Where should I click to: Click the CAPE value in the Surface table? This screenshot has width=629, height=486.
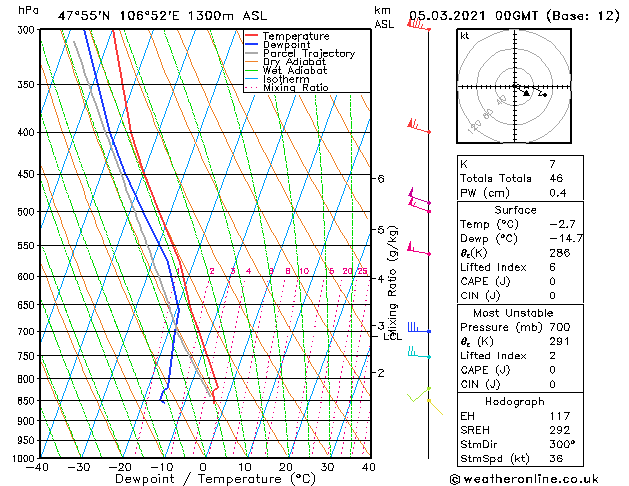(x=552, y=281)
